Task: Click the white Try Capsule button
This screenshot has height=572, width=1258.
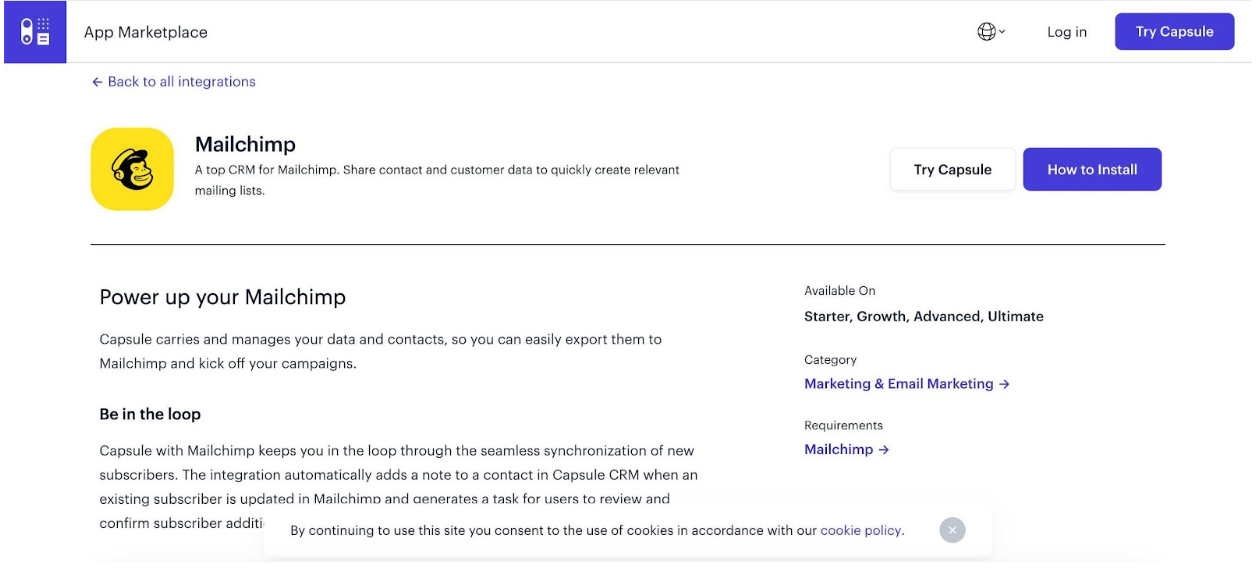Action: point(952,170)
